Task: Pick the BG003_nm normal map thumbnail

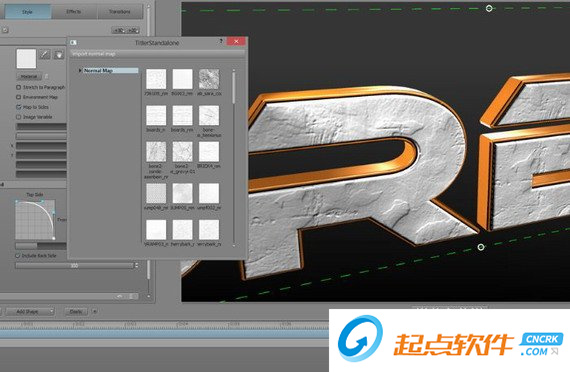Action: click(182, 79)
